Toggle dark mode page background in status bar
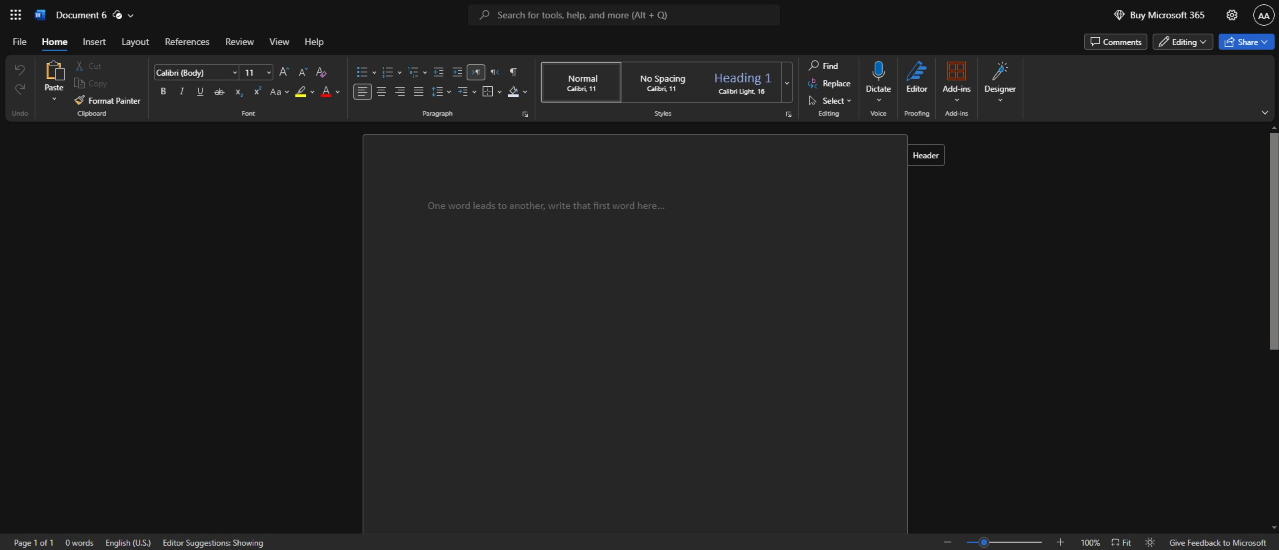The width and height of the screenshot is (1279, 550). 1151,543
